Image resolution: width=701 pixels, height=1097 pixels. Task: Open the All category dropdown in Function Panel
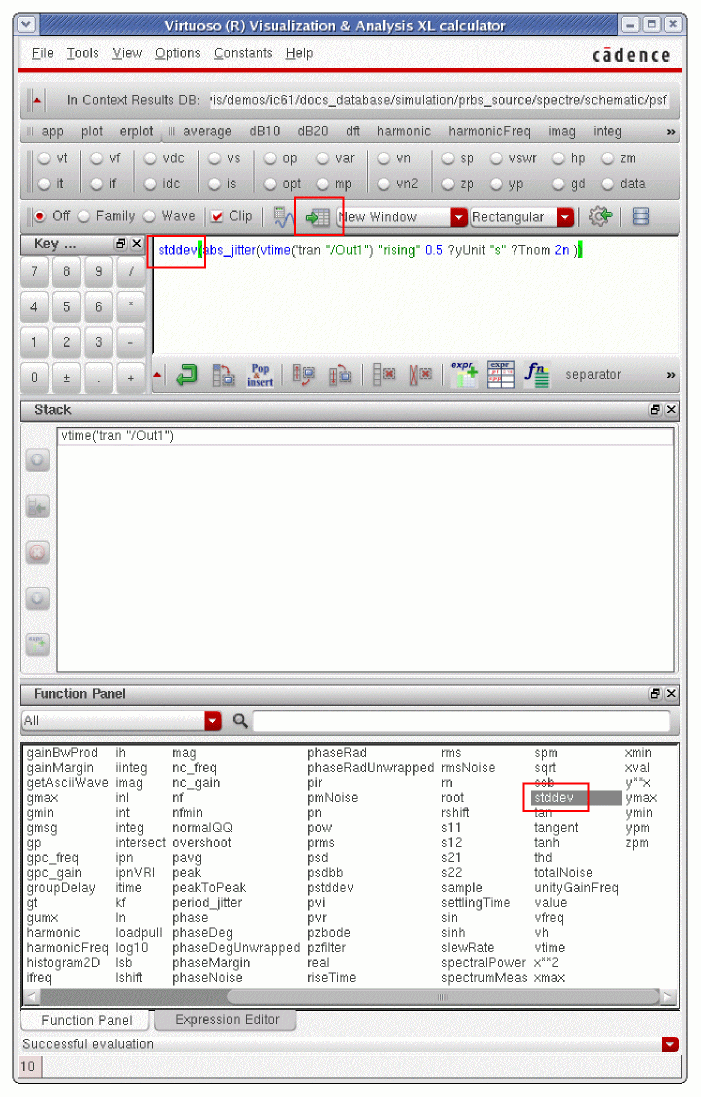(213, 721)
